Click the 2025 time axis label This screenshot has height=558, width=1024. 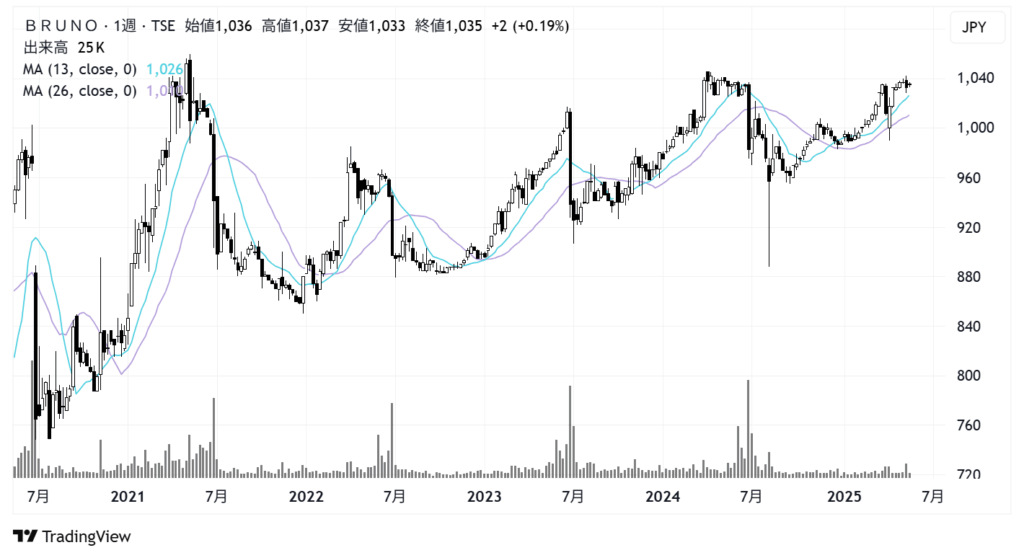(x=844, y=497)
